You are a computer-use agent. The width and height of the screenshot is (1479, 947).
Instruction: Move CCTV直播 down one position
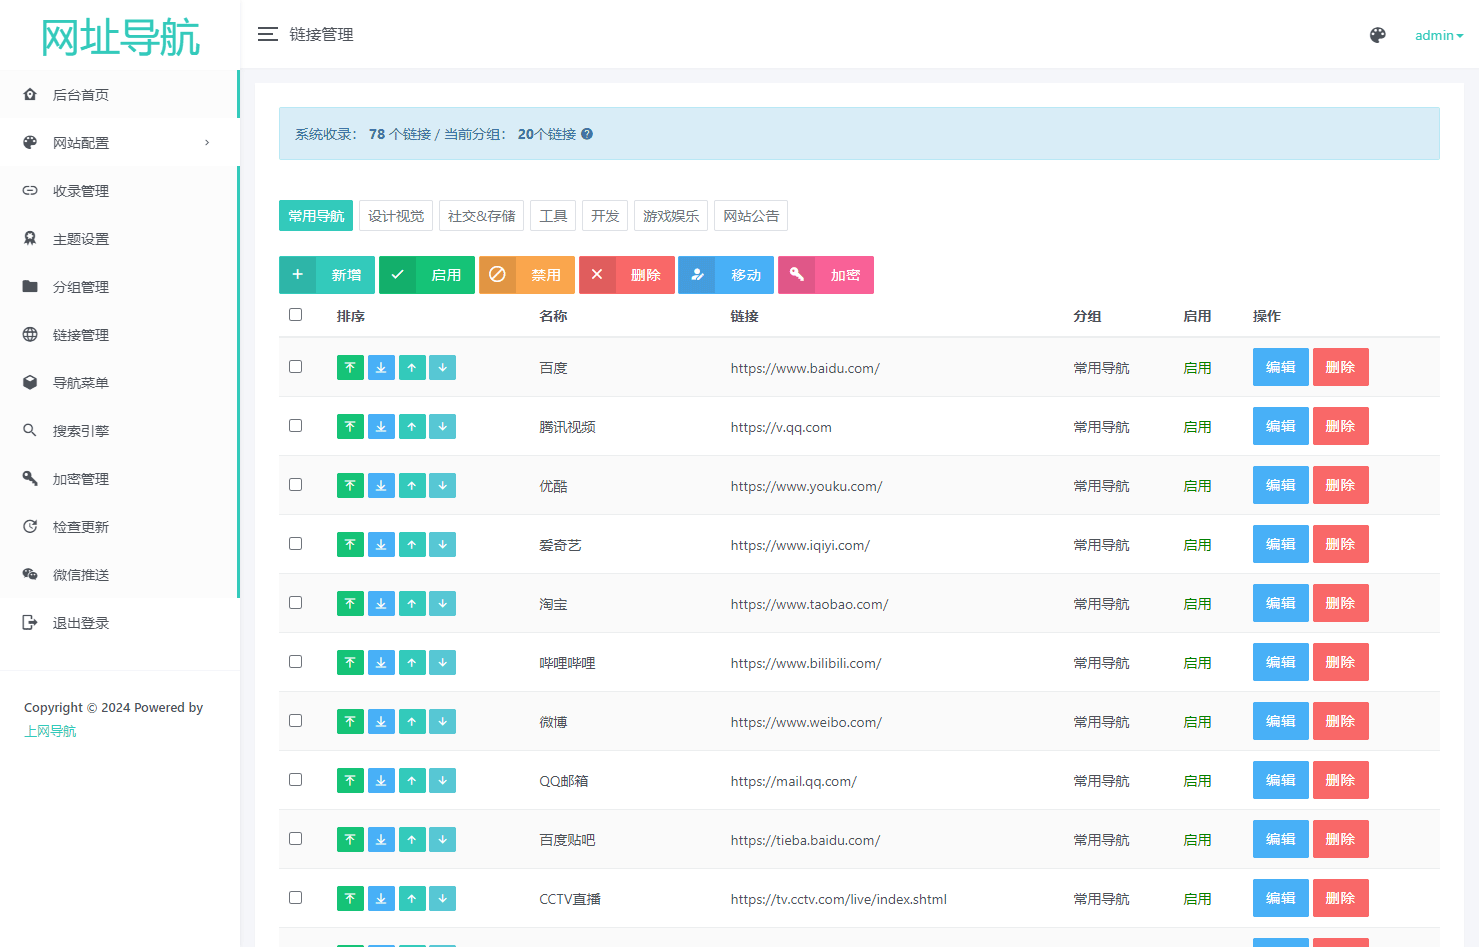click(443, 899)
